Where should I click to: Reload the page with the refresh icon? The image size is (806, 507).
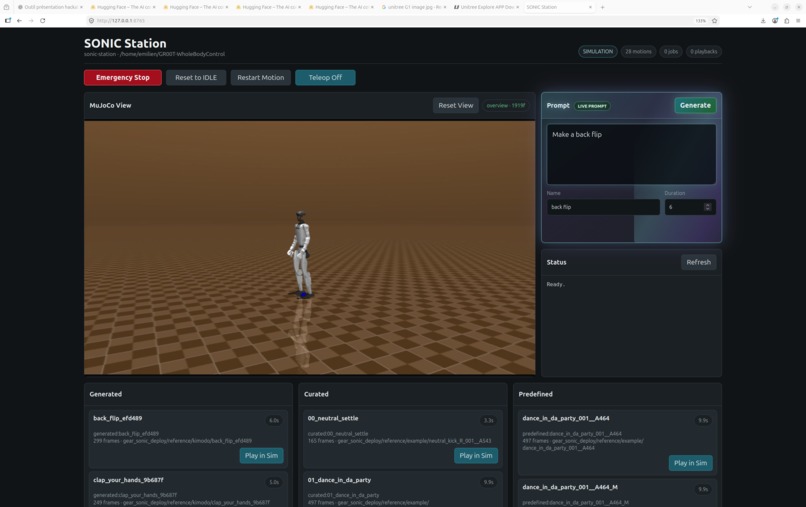click(x=43, y=21)
